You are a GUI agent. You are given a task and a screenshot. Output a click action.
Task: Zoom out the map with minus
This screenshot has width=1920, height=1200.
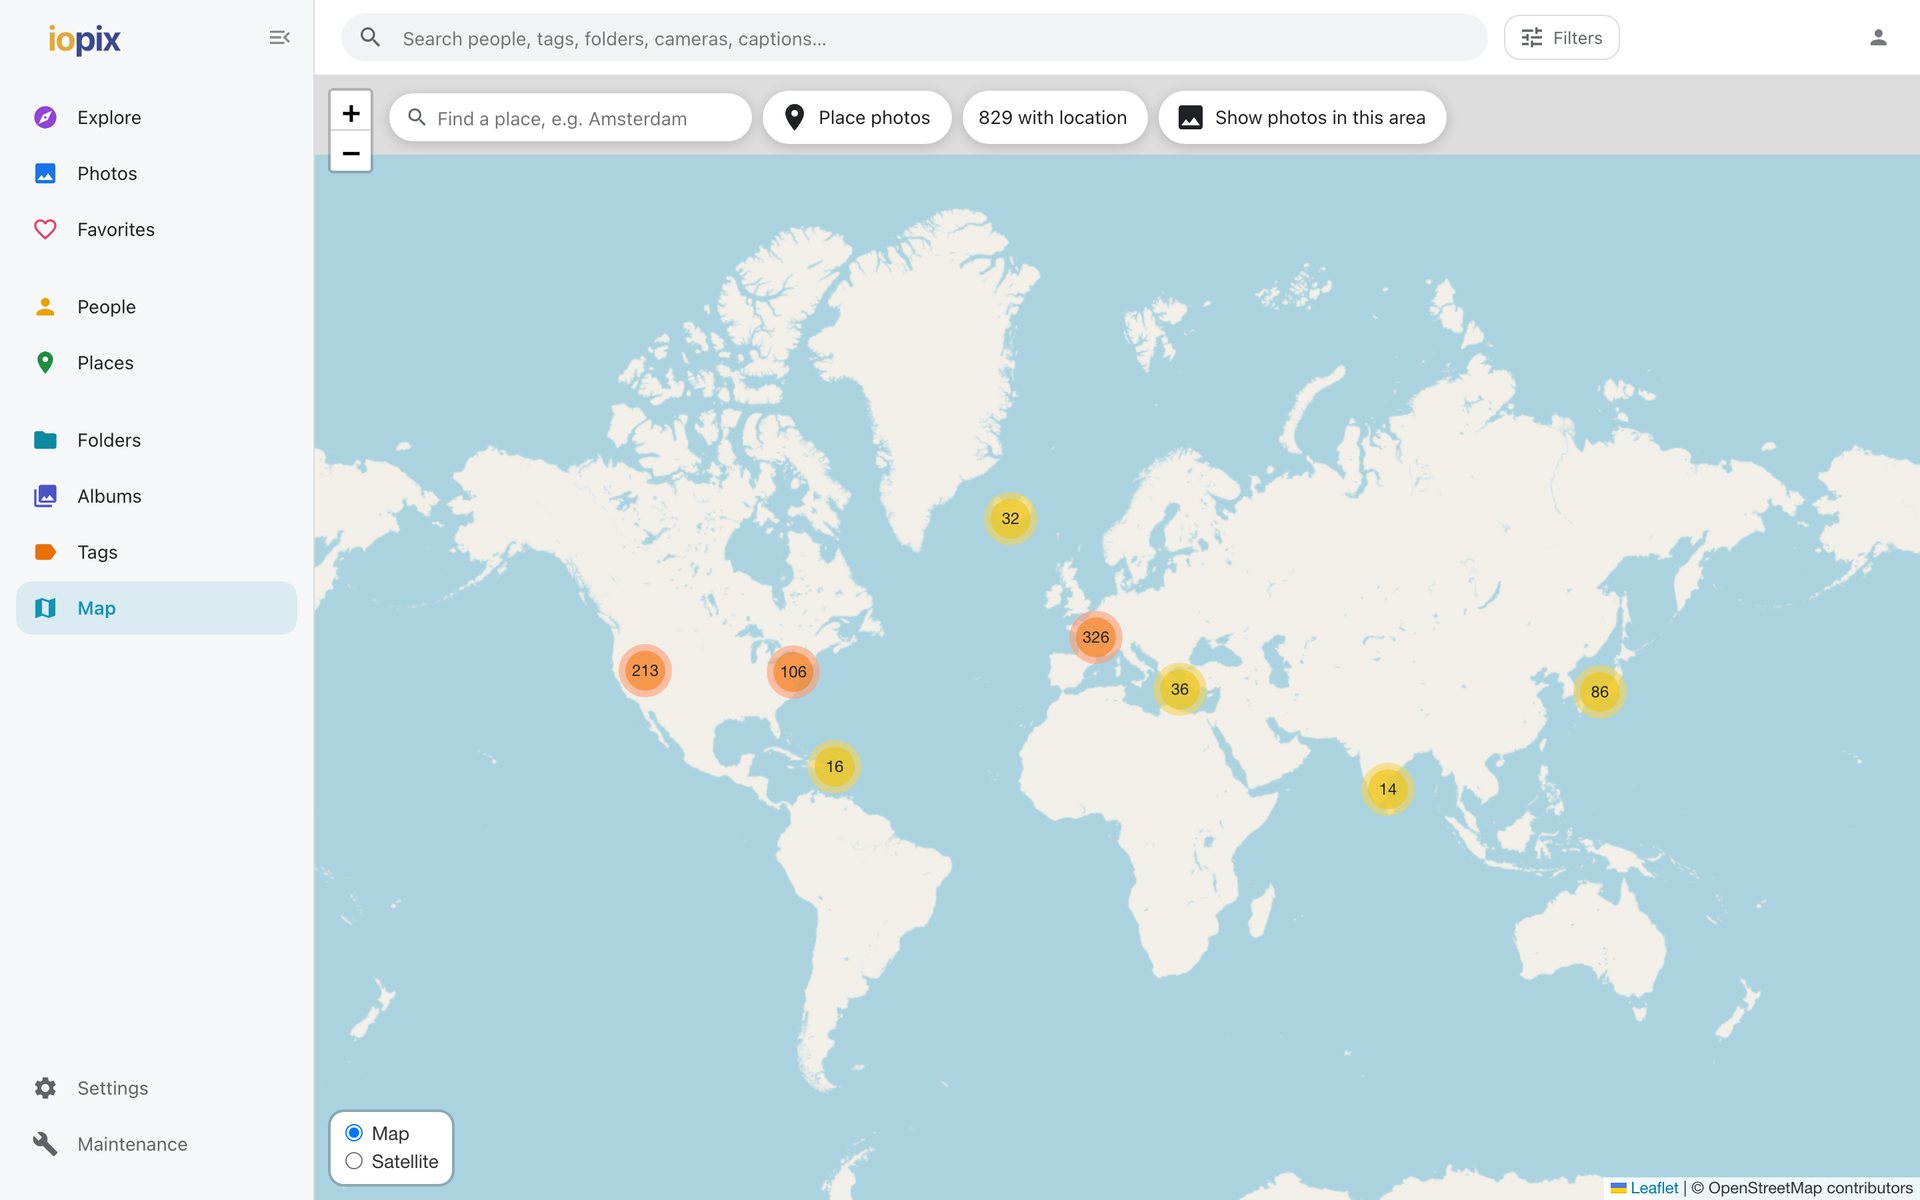[351, 152]
